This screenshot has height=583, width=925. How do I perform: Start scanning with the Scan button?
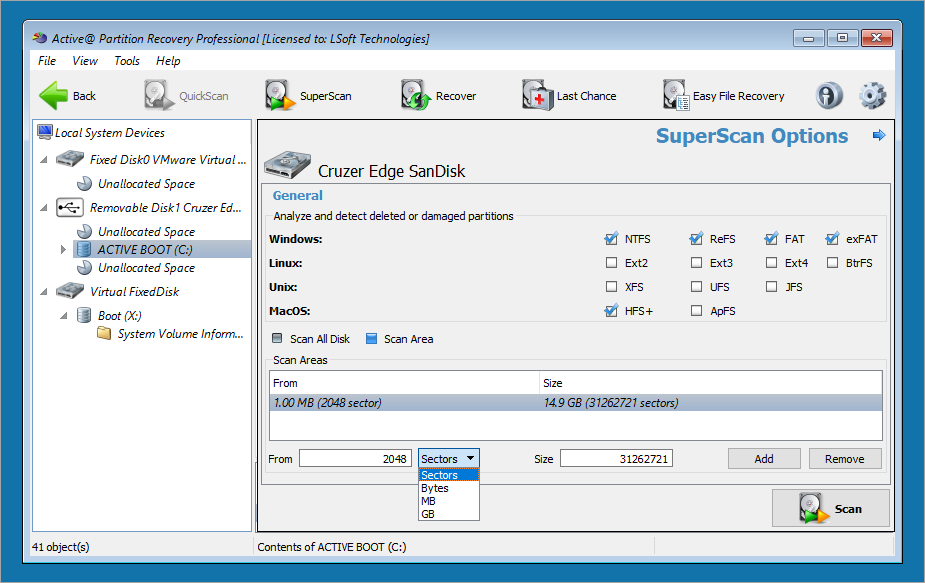coord(831,508)
